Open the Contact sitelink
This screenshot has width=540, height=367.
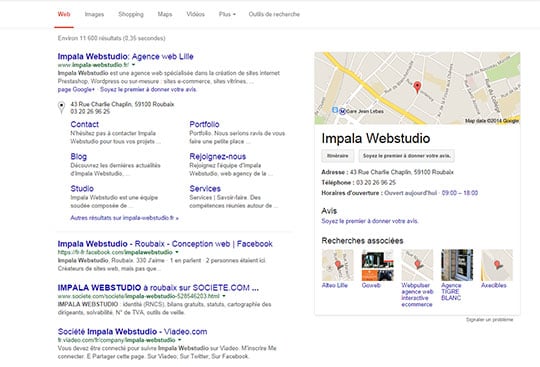(84, 124)
